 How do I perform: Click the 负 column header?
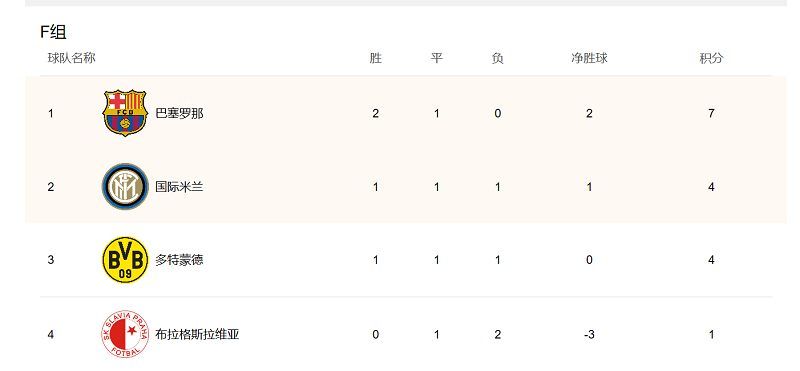tap(497, 58)
